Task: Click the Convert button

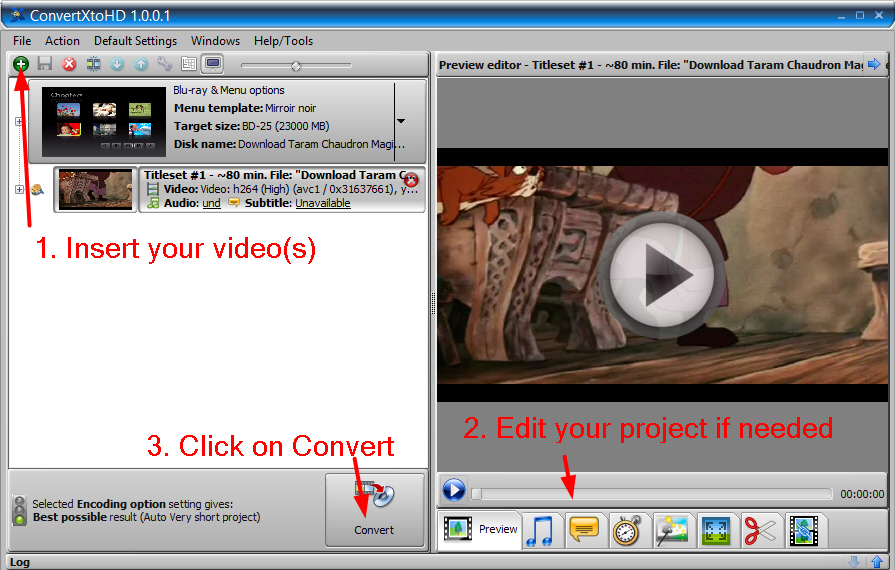Action: coord(374,510)
